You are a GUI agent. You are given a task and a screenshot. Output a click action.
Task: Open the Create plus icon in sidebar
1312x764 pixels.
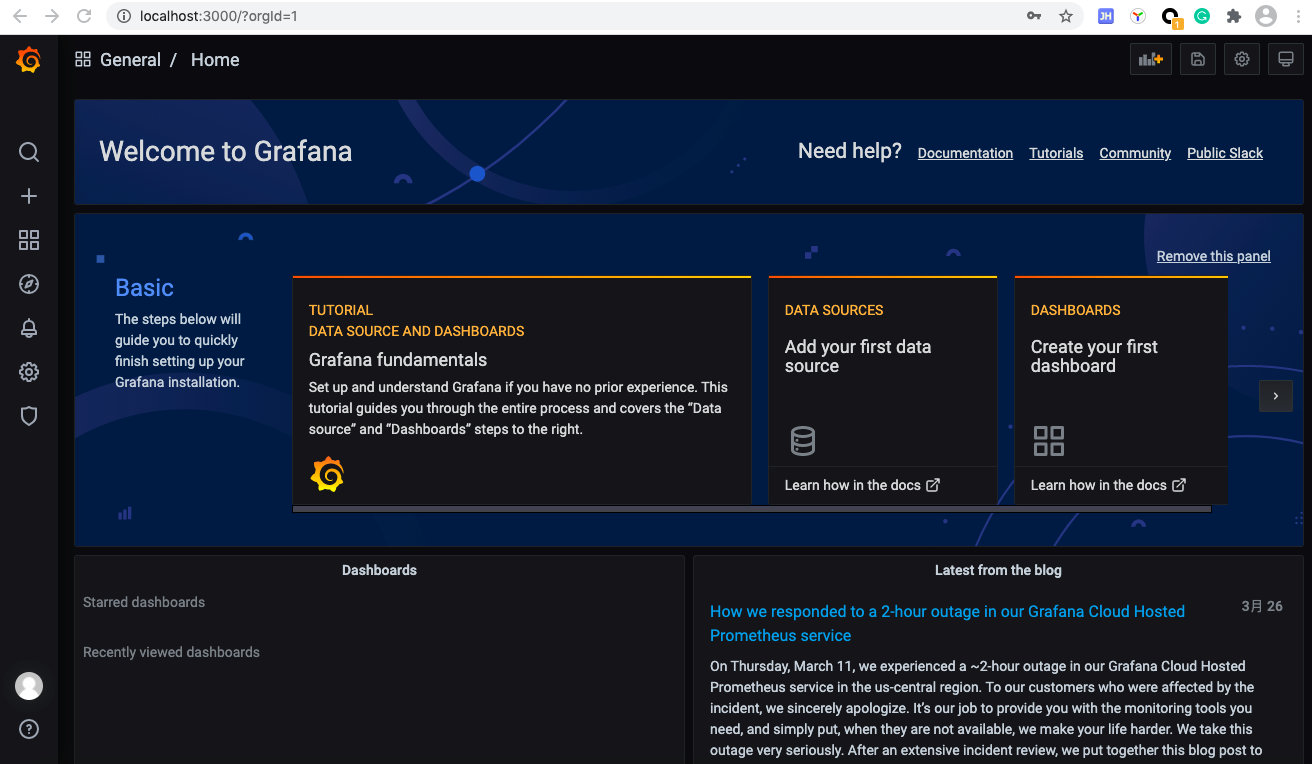[x=29, y=196]
